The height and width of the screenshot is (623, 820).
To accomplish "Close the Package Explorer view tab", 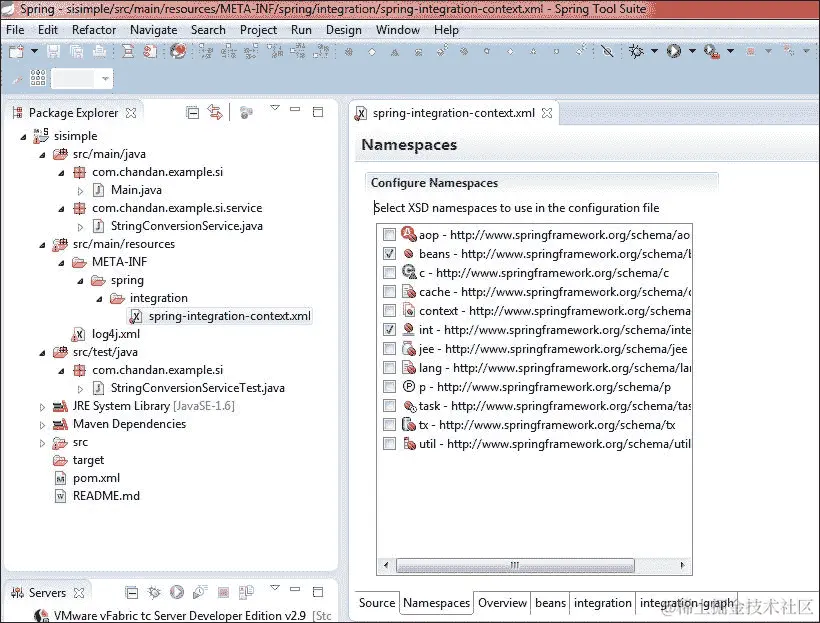I will click(131, 113).
